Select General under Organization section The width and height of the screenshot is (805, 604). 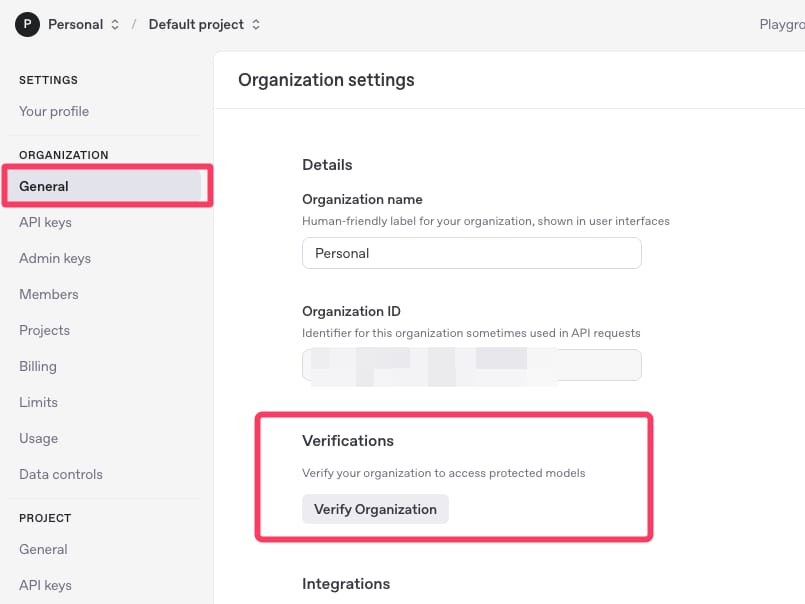(x=44, y=186)
